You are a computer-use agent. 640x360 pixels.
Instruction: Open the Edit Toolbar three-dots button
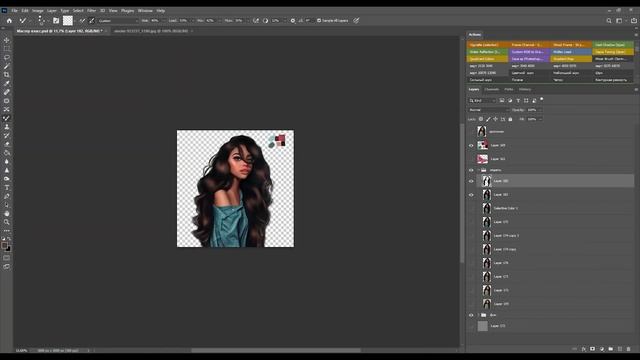pos(7,231)
